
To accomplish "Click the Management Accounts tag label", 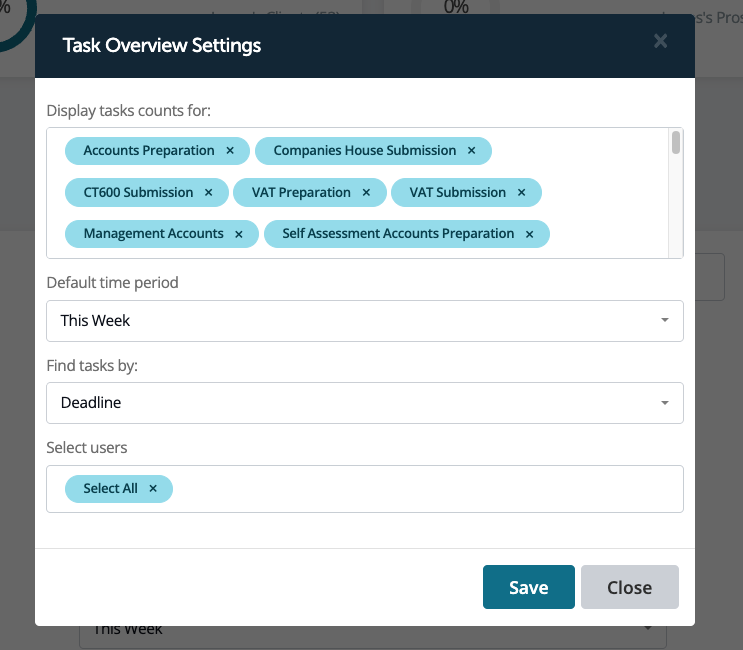I will coord(153,234).
